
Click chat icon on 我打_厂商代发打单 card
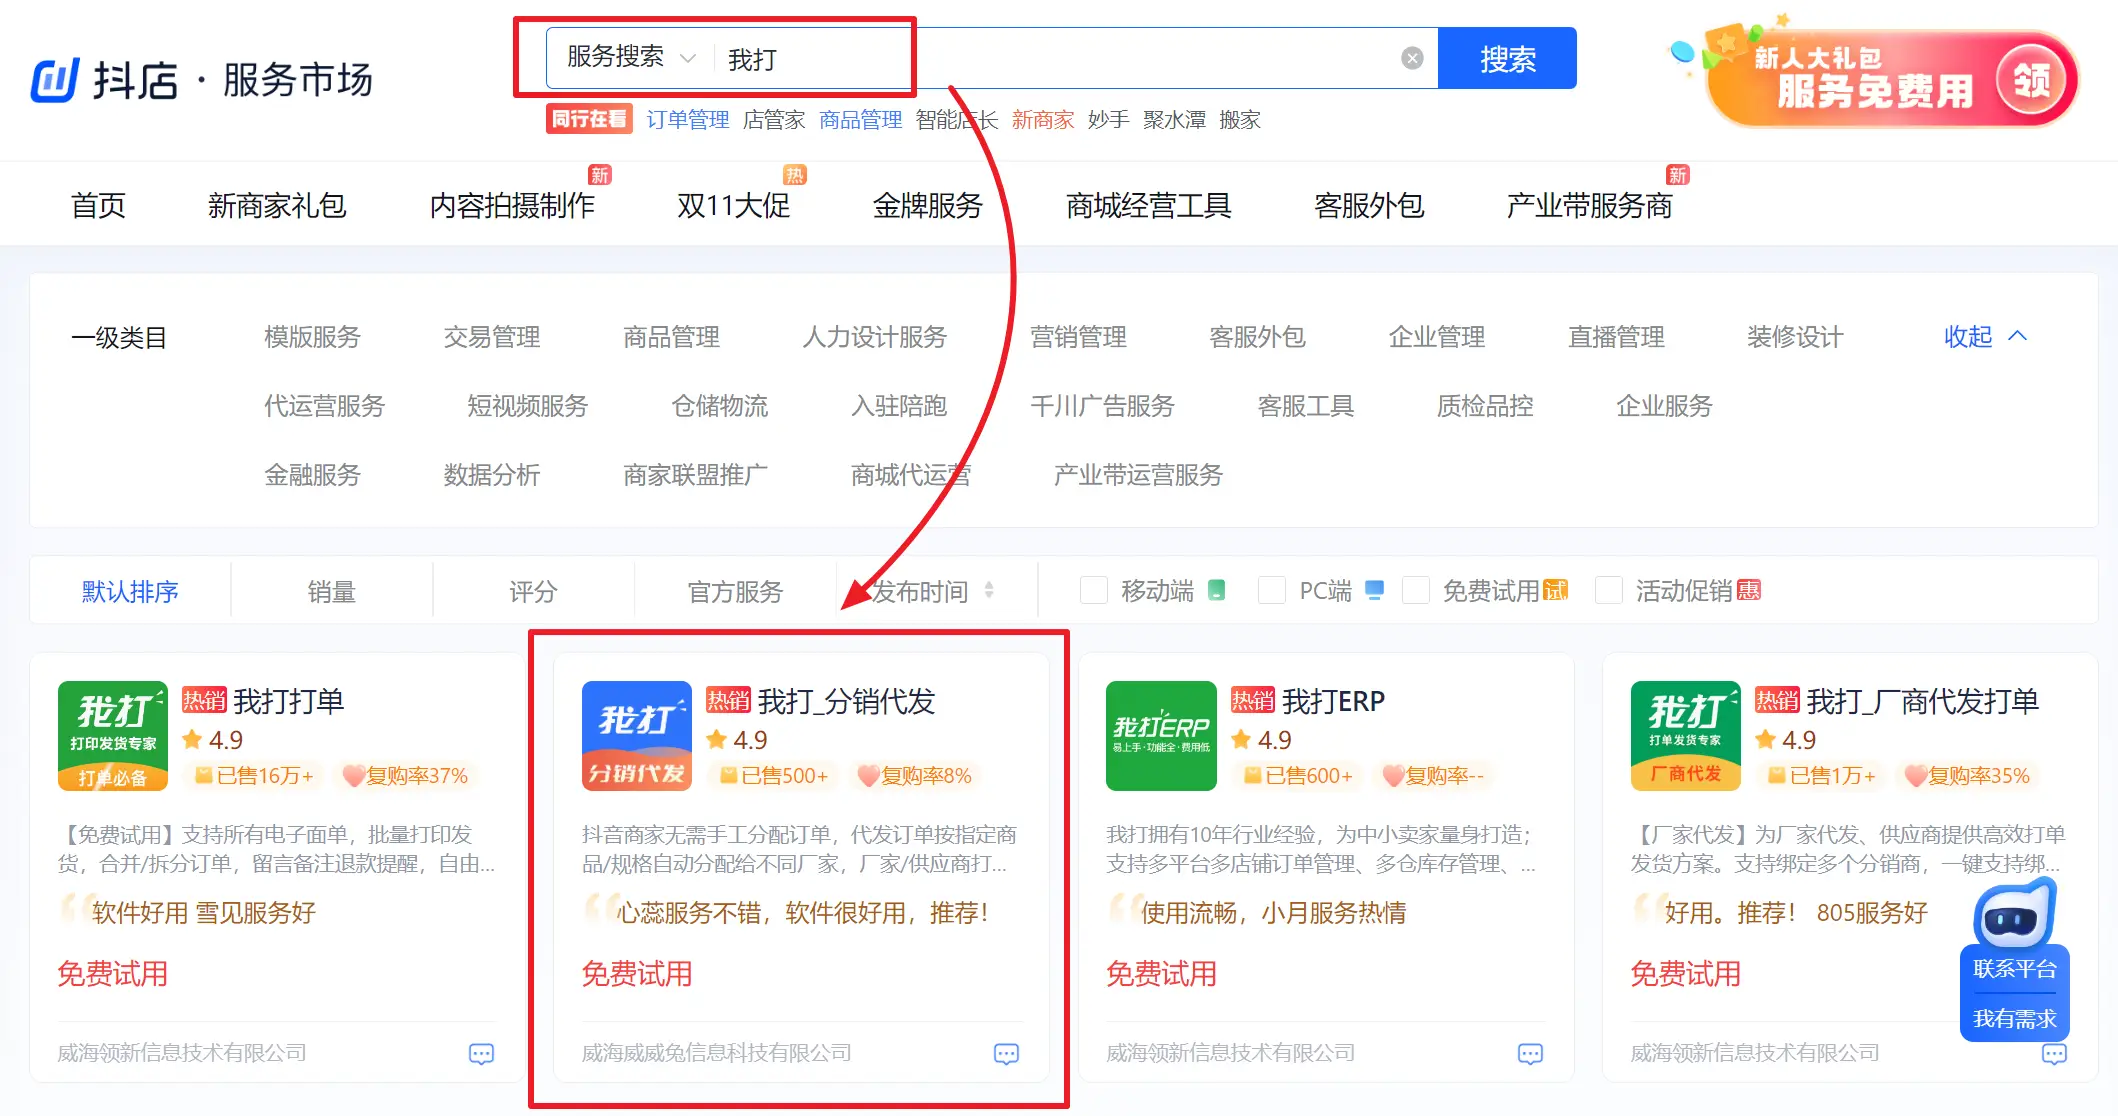point(2054,1053)
